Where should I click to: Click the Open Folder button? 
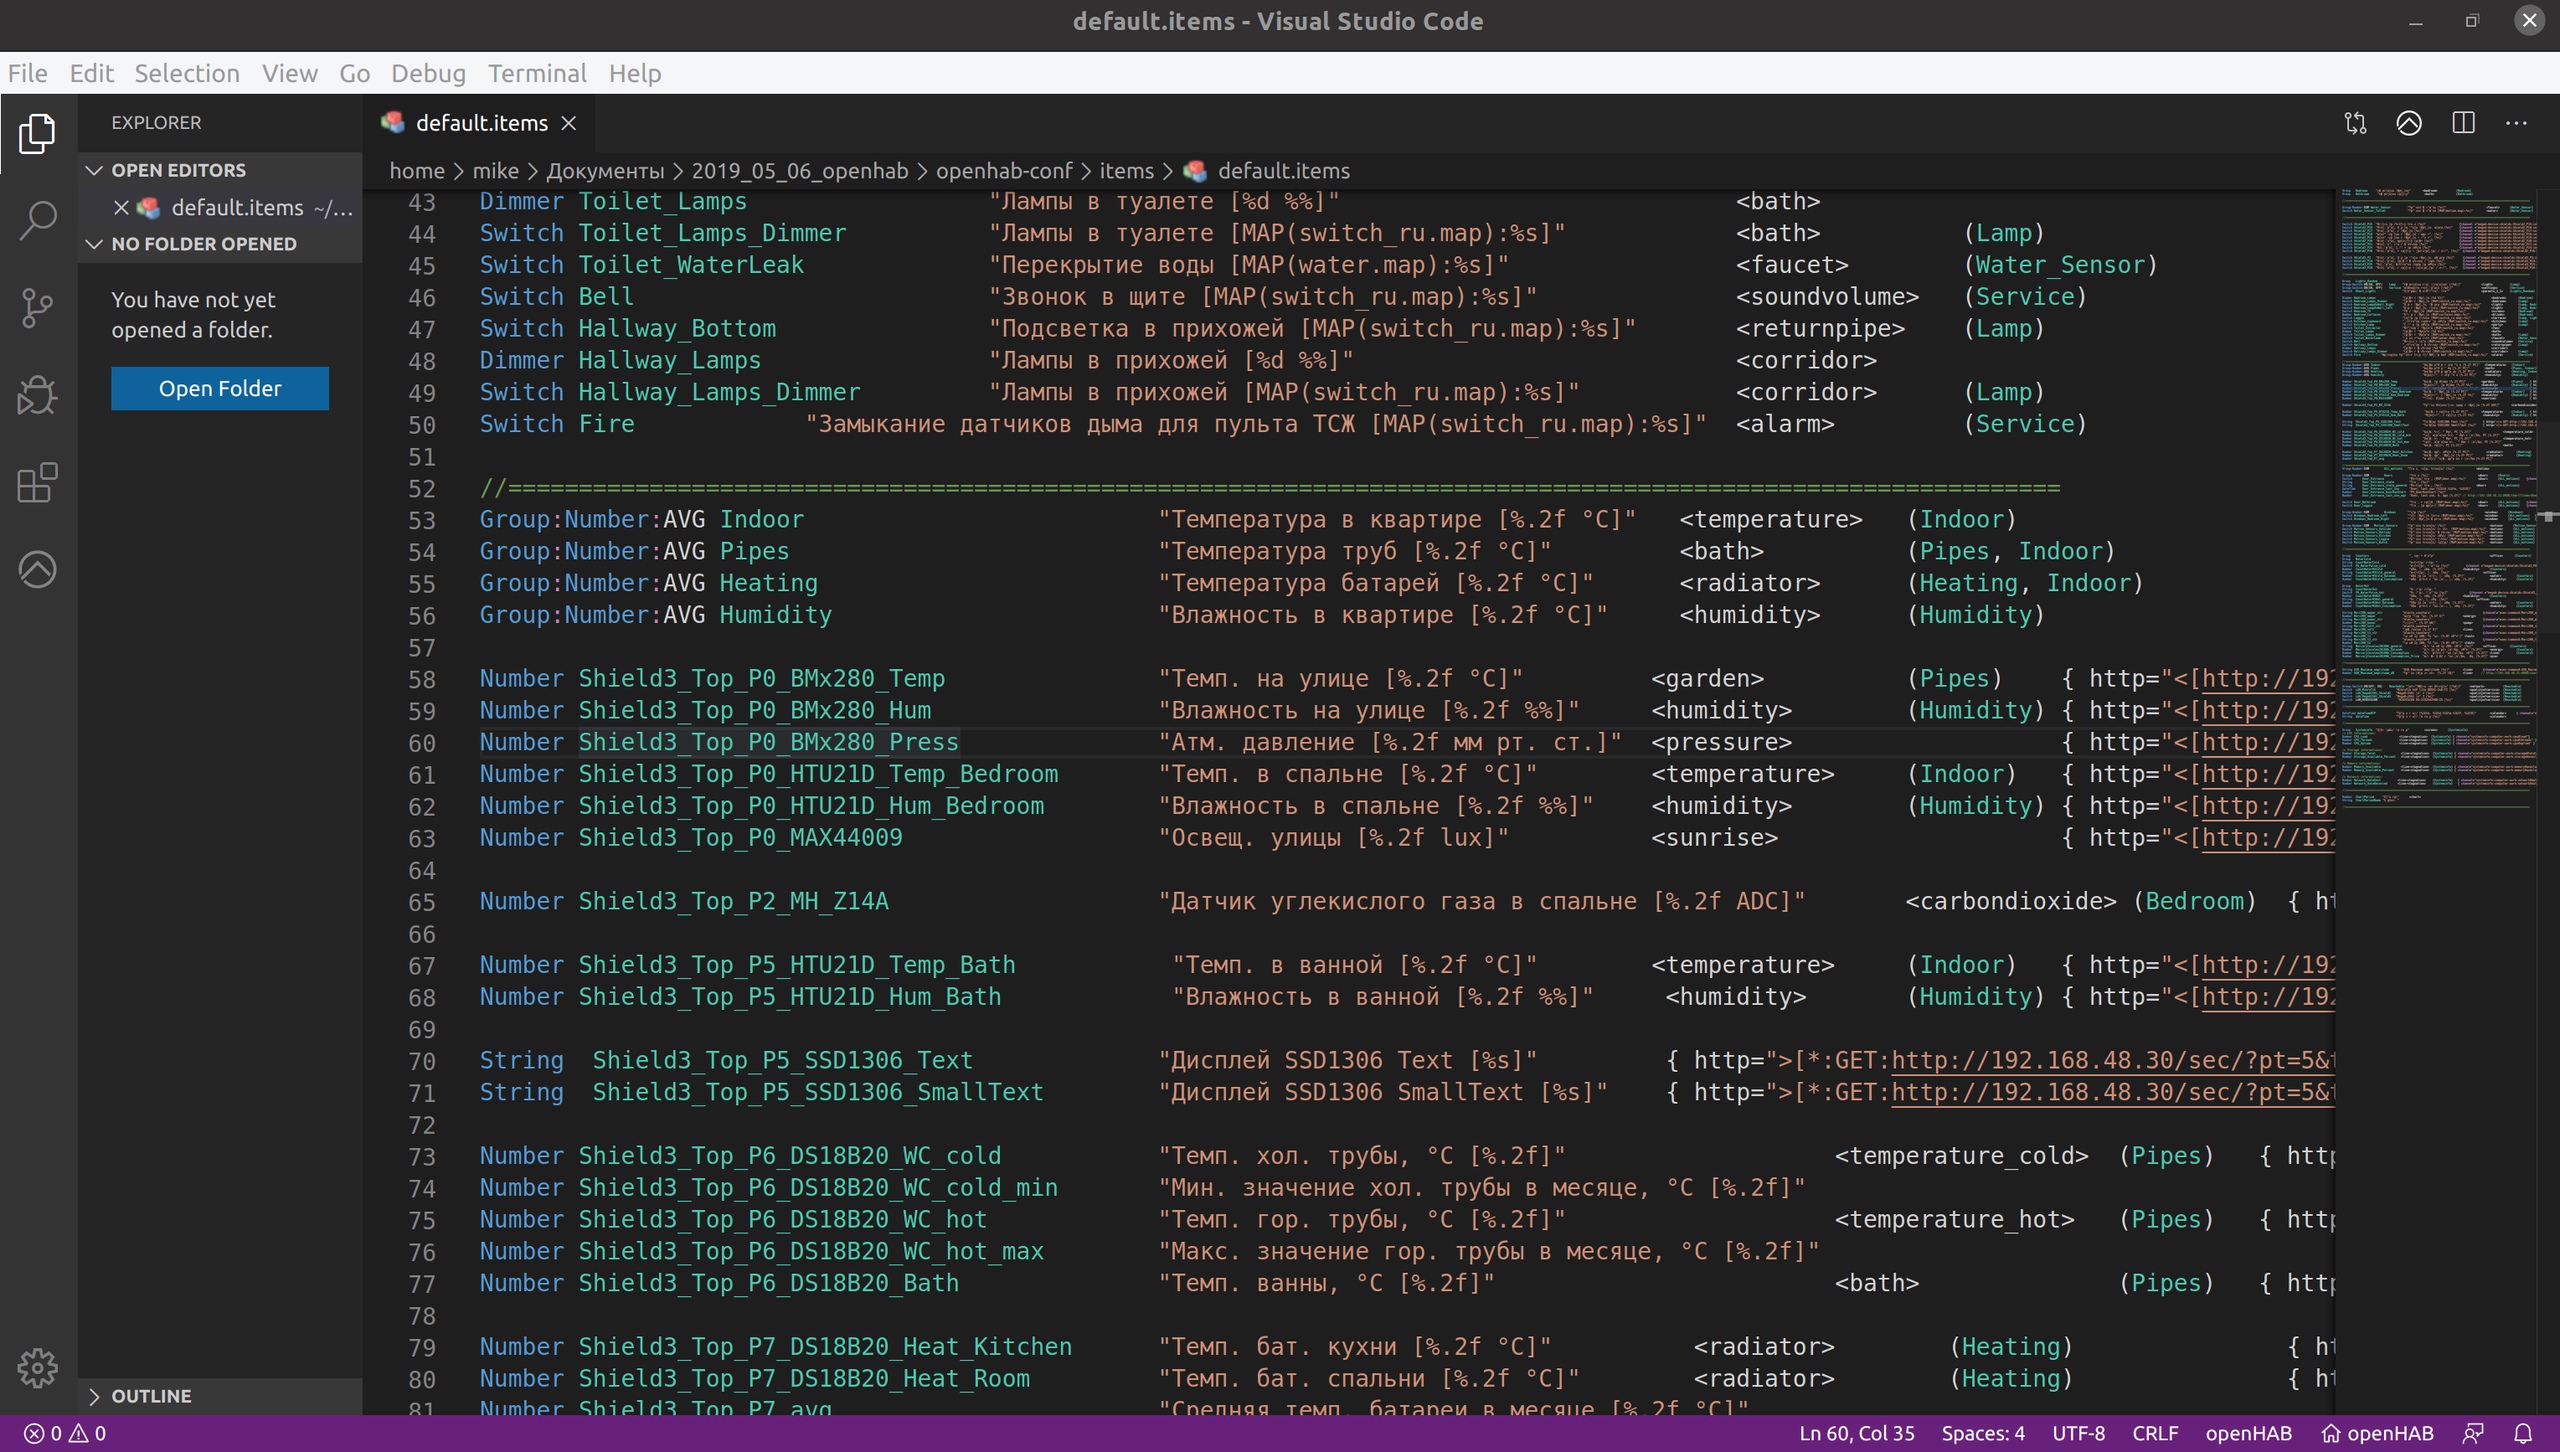pos(220,388)
